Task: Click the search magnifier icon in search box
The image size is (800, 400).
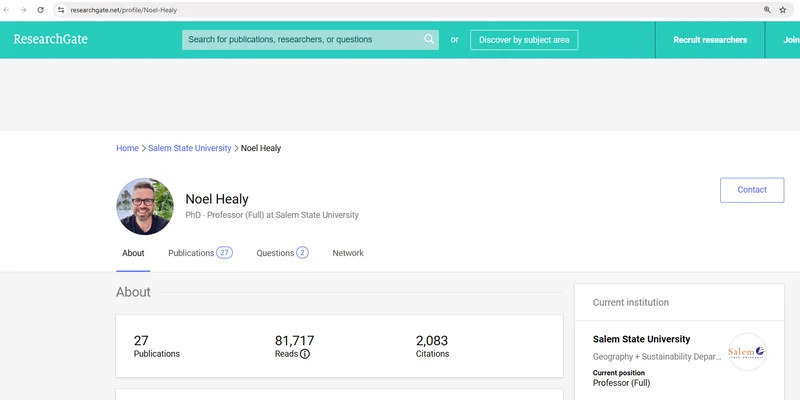Action: [429, 40]
